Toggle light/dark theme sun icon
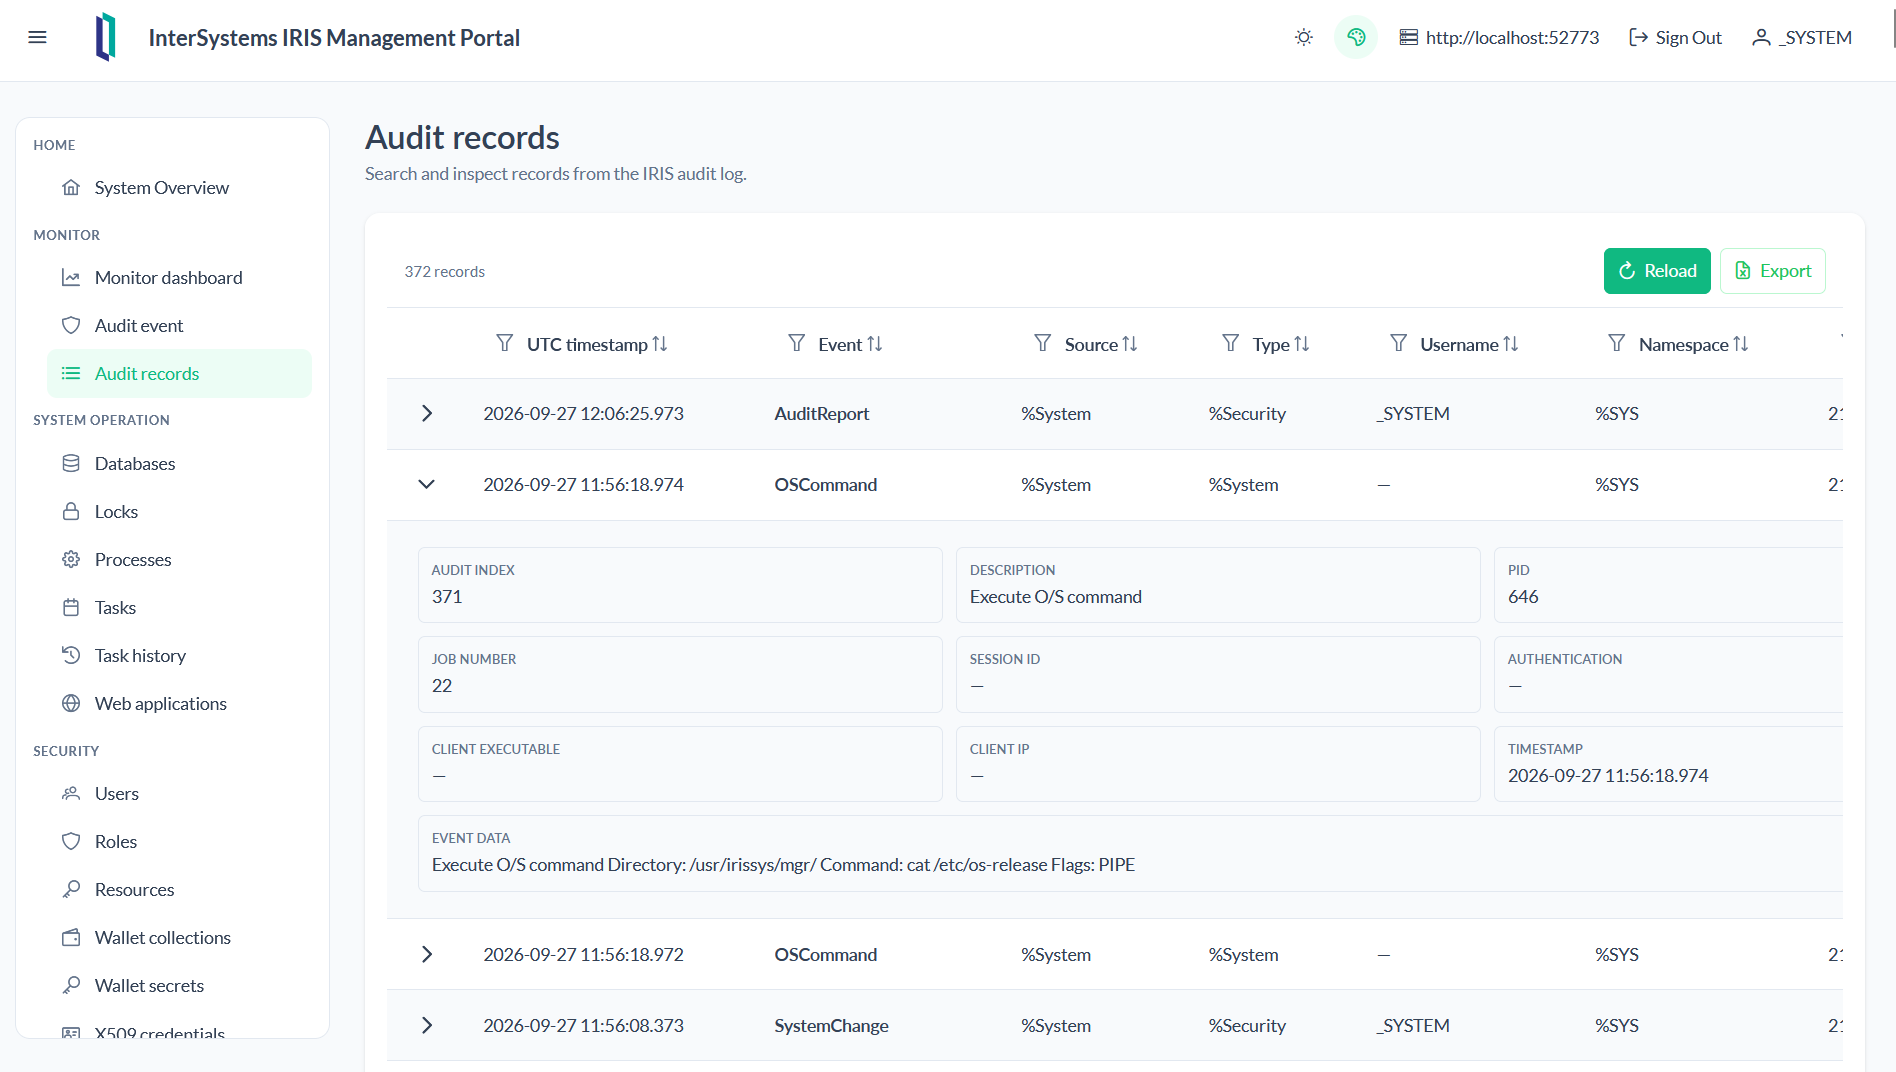 [1304, 38]
